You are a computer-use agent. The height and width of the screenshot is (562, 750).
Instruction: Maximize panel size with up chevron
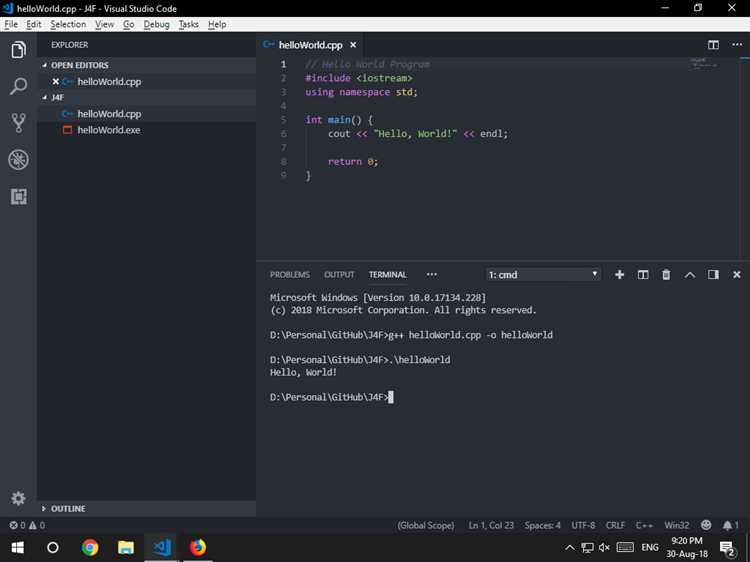pyautogui.click(x=690, y=275)
